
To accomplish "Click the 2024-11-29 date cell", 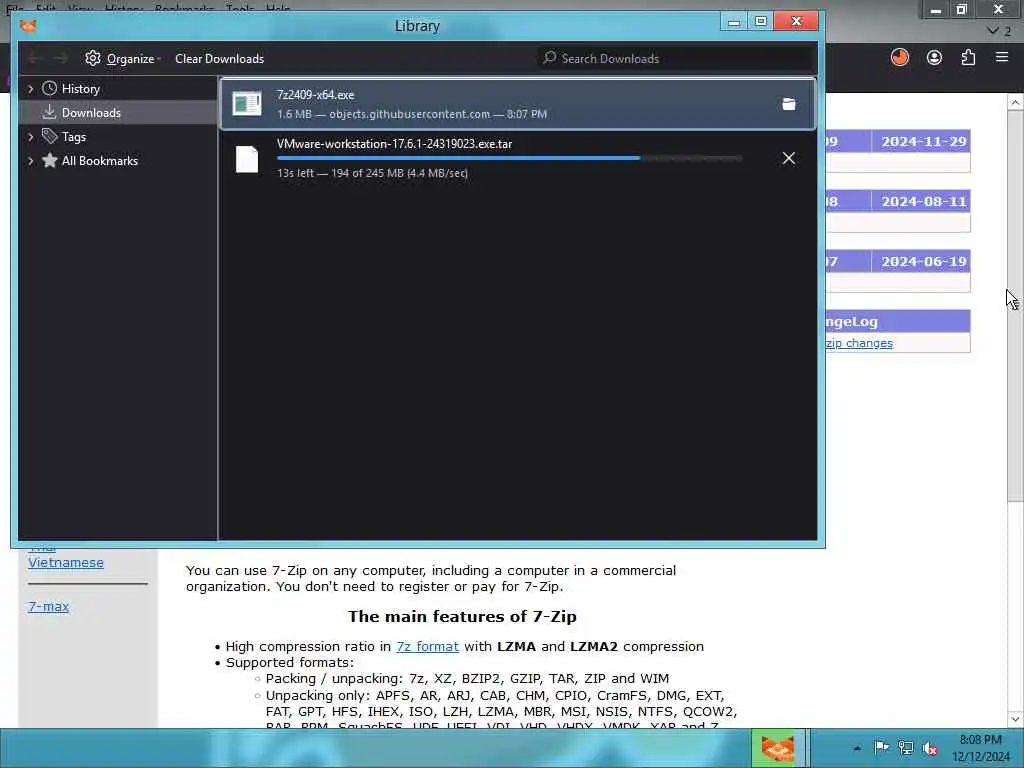I will click(921, 141).
